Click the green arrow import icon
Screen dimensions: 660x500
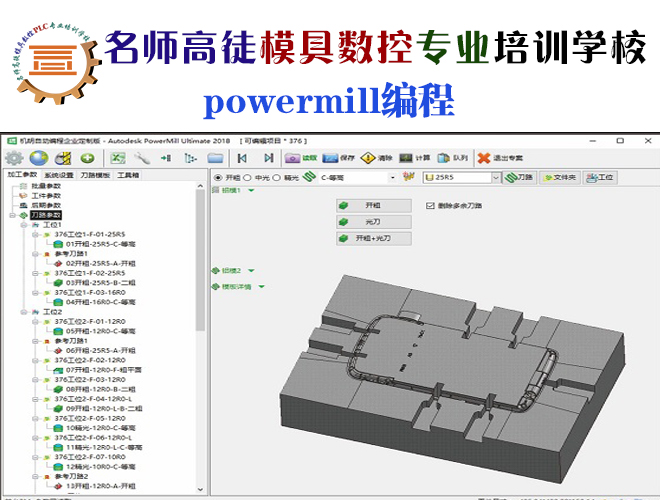(x=166, y=158)
